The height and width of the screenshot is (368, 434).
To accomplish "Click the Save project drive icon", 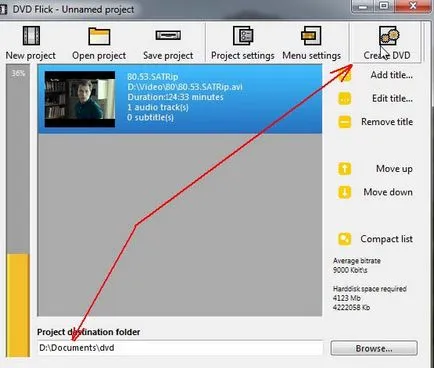I will (168, 35).
